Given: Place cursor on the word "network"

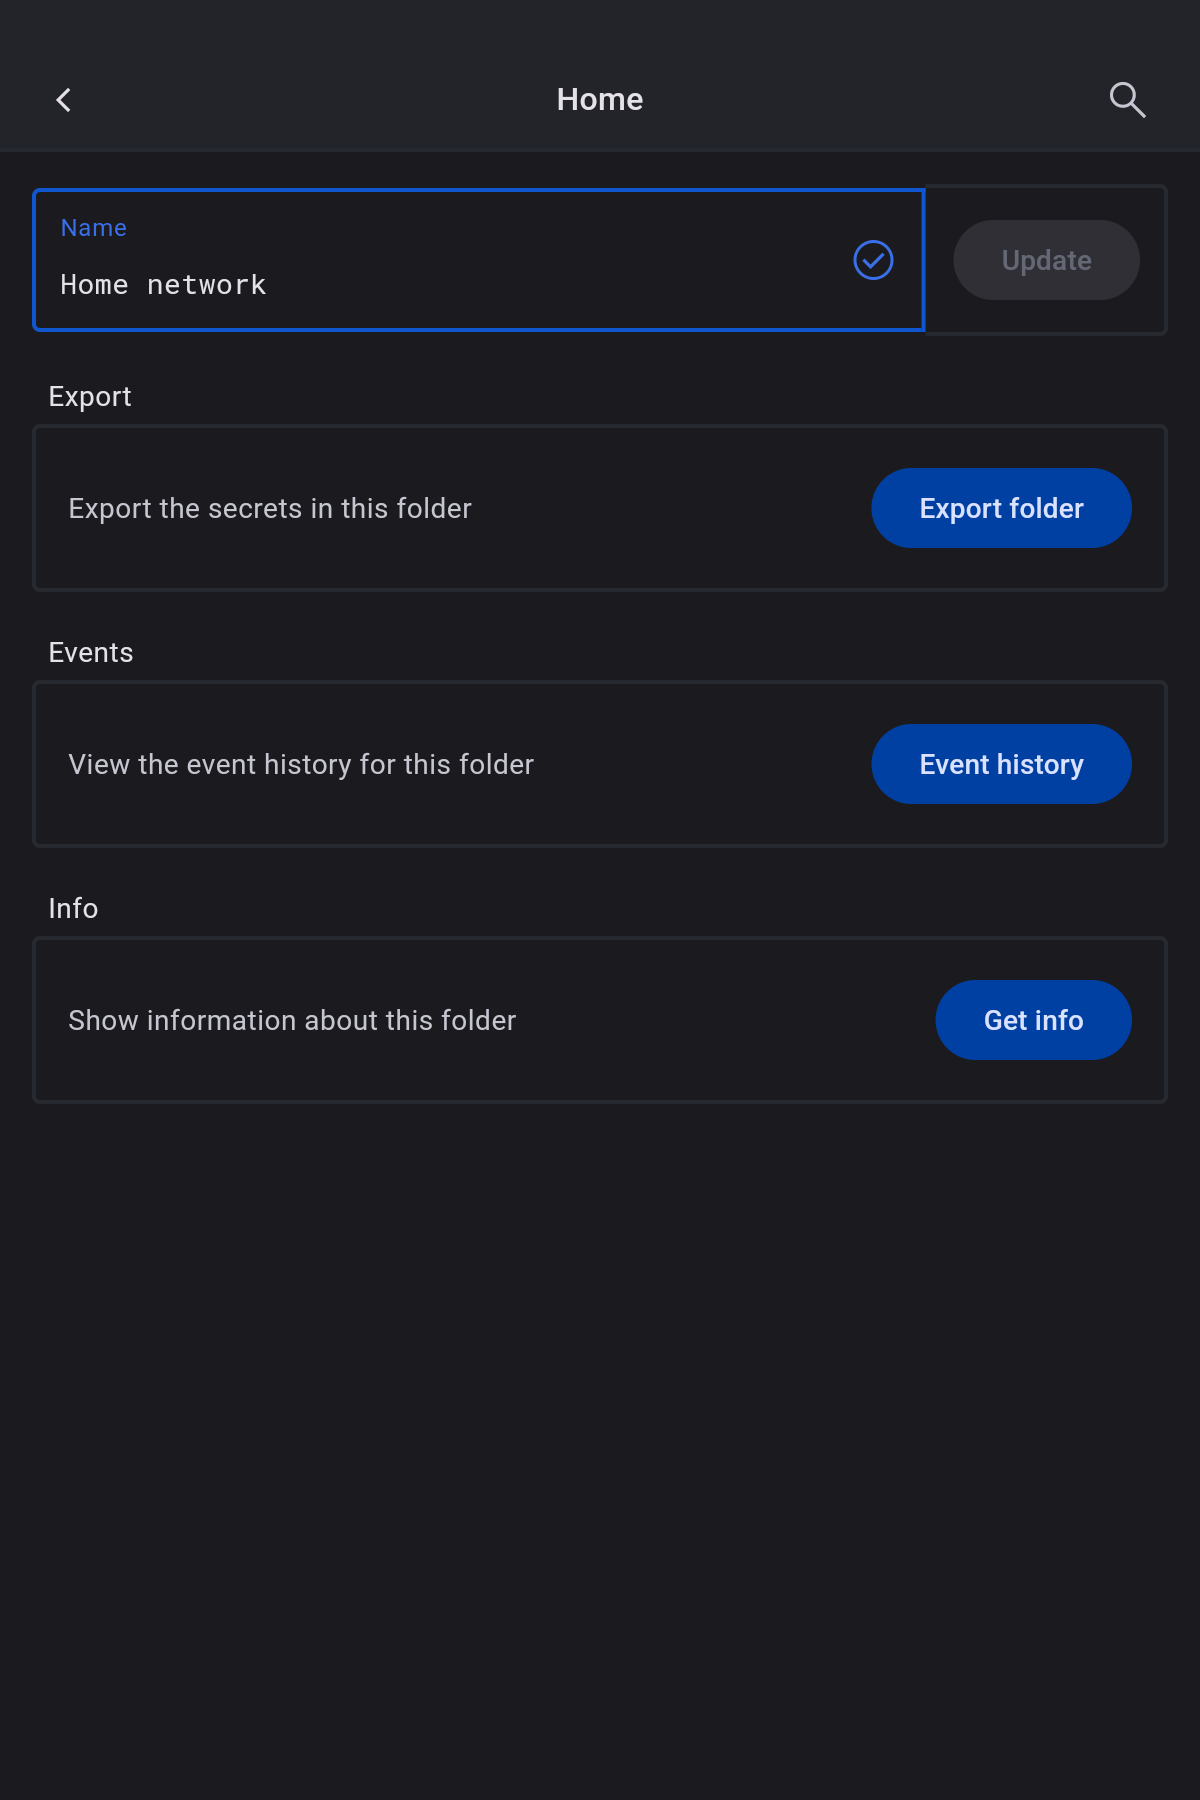Looking at the screenshot, I should pyautogui.click(x=207, y=286).
